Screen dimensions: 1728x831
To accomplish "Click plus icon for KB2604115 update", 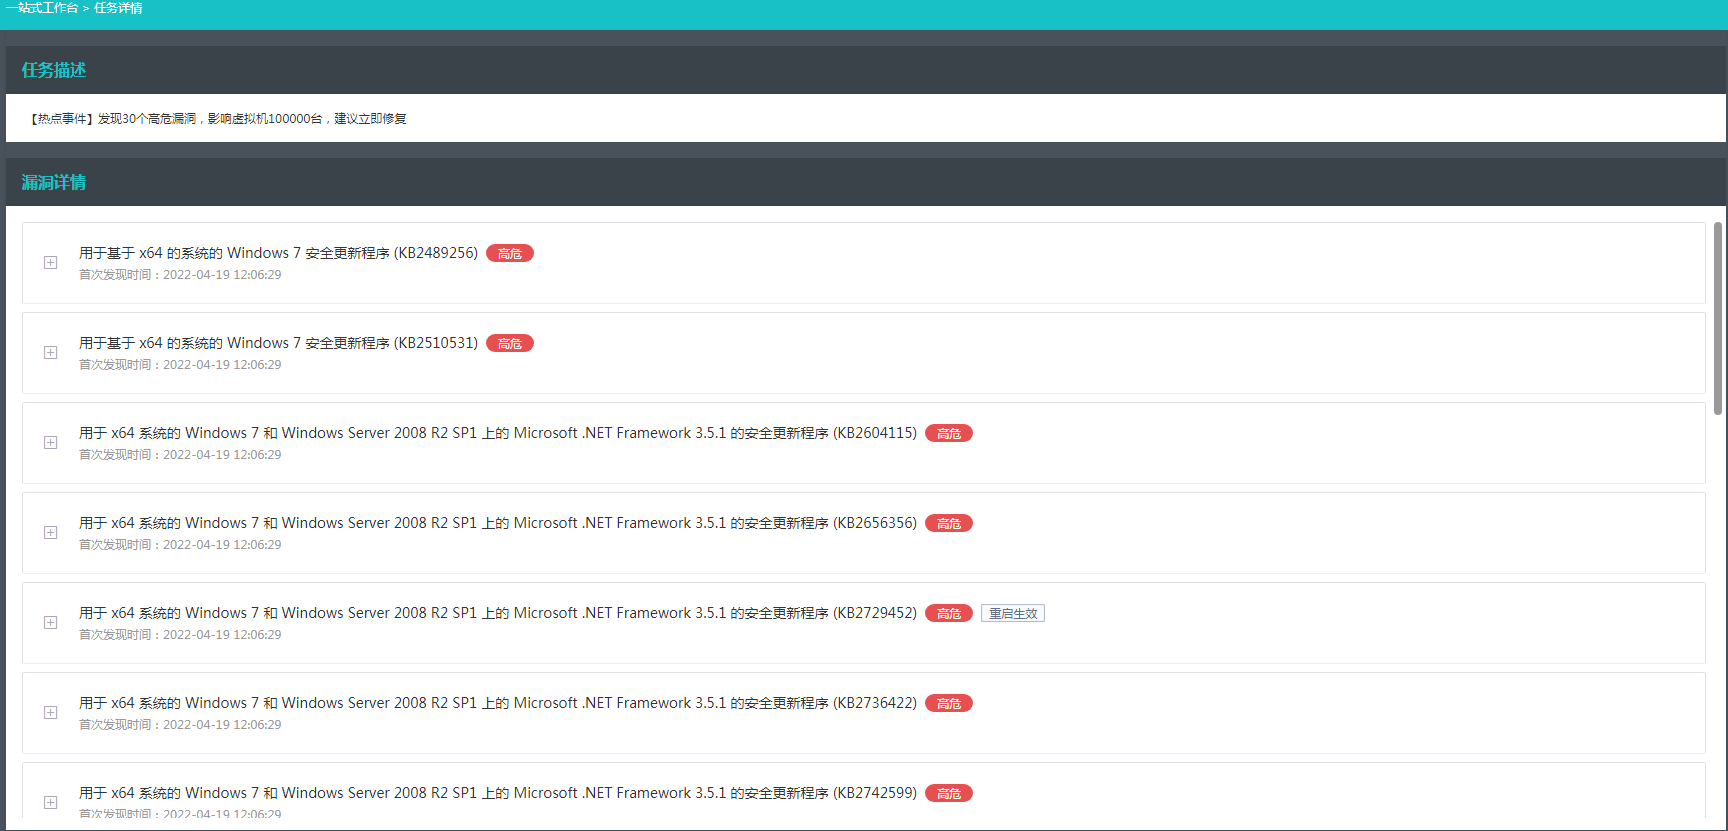I will (x=50, y=443).
